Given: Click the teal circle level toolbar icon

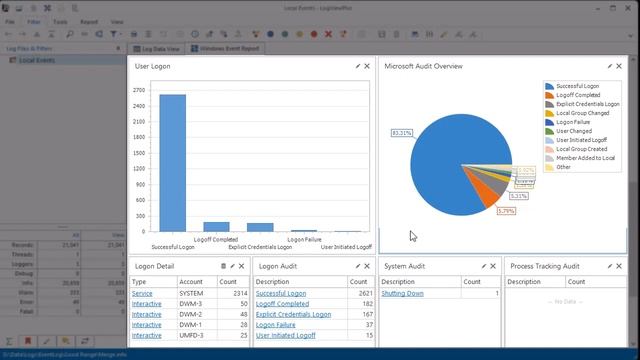Looking at the screenshot, I should point(285,34).
